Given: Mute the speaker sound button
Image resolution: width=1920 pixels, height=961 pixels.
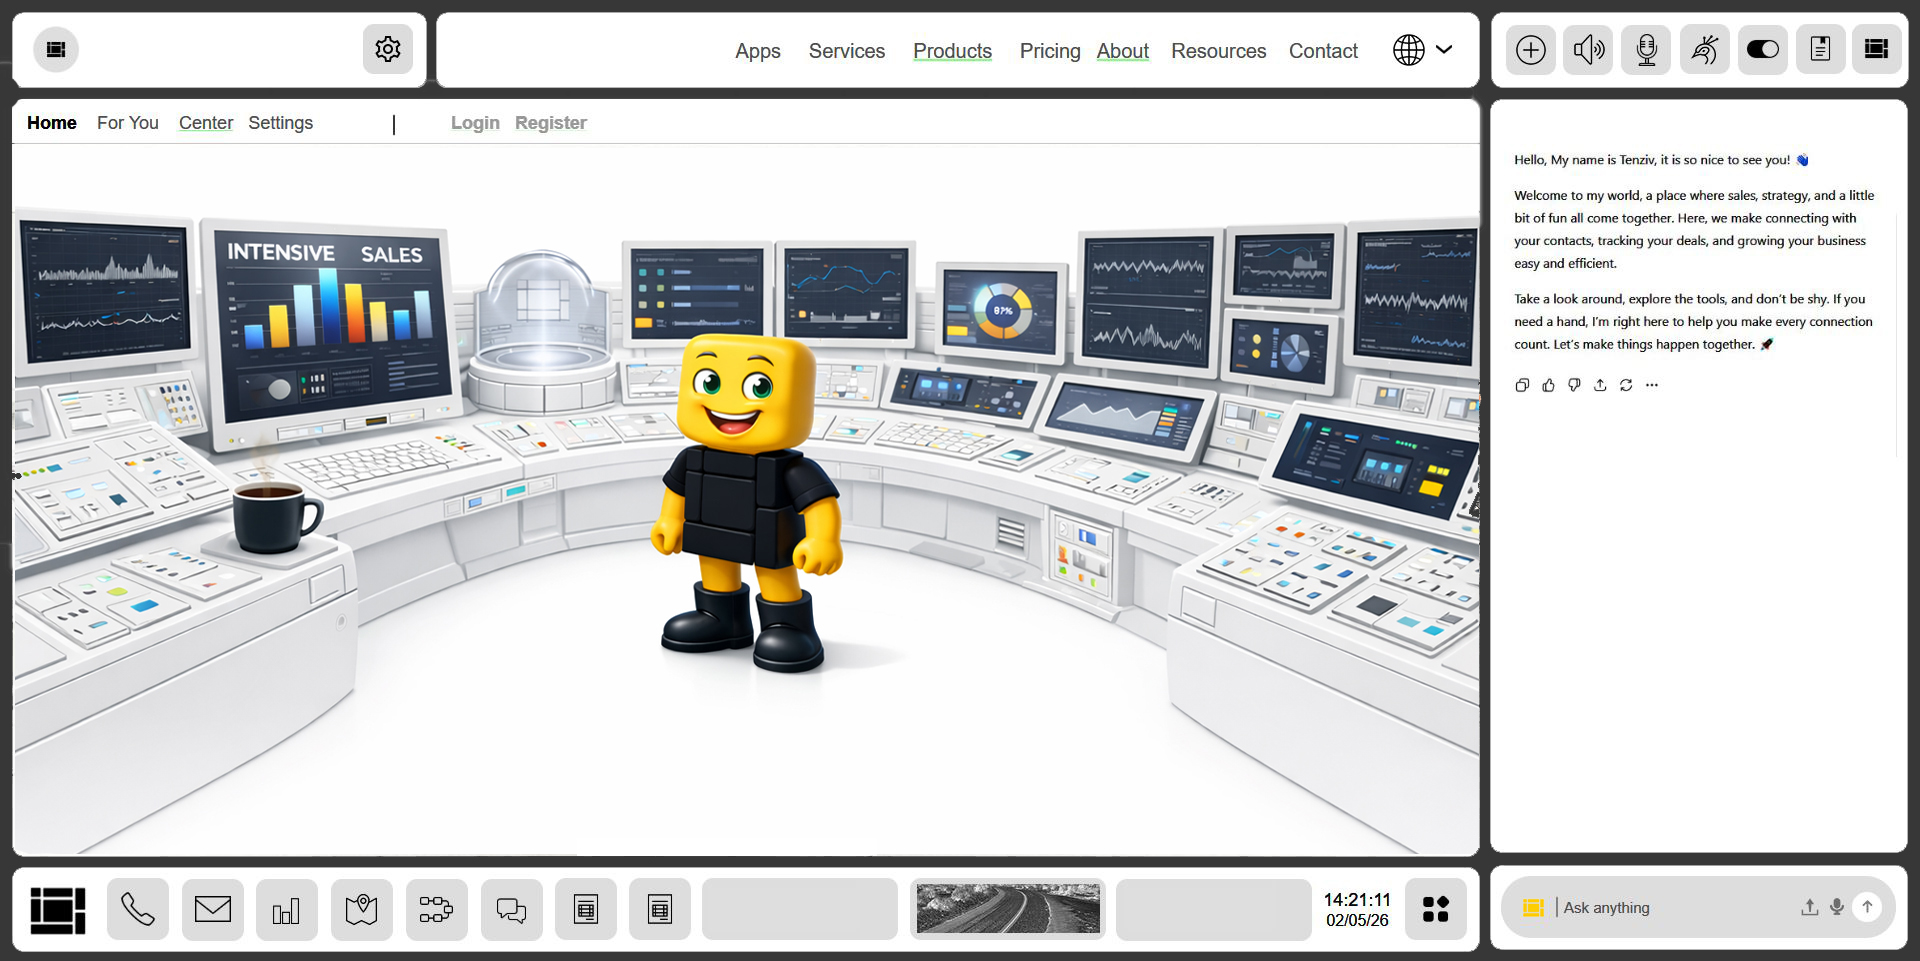Looking at the screenshot, I should pos(1588,50).
